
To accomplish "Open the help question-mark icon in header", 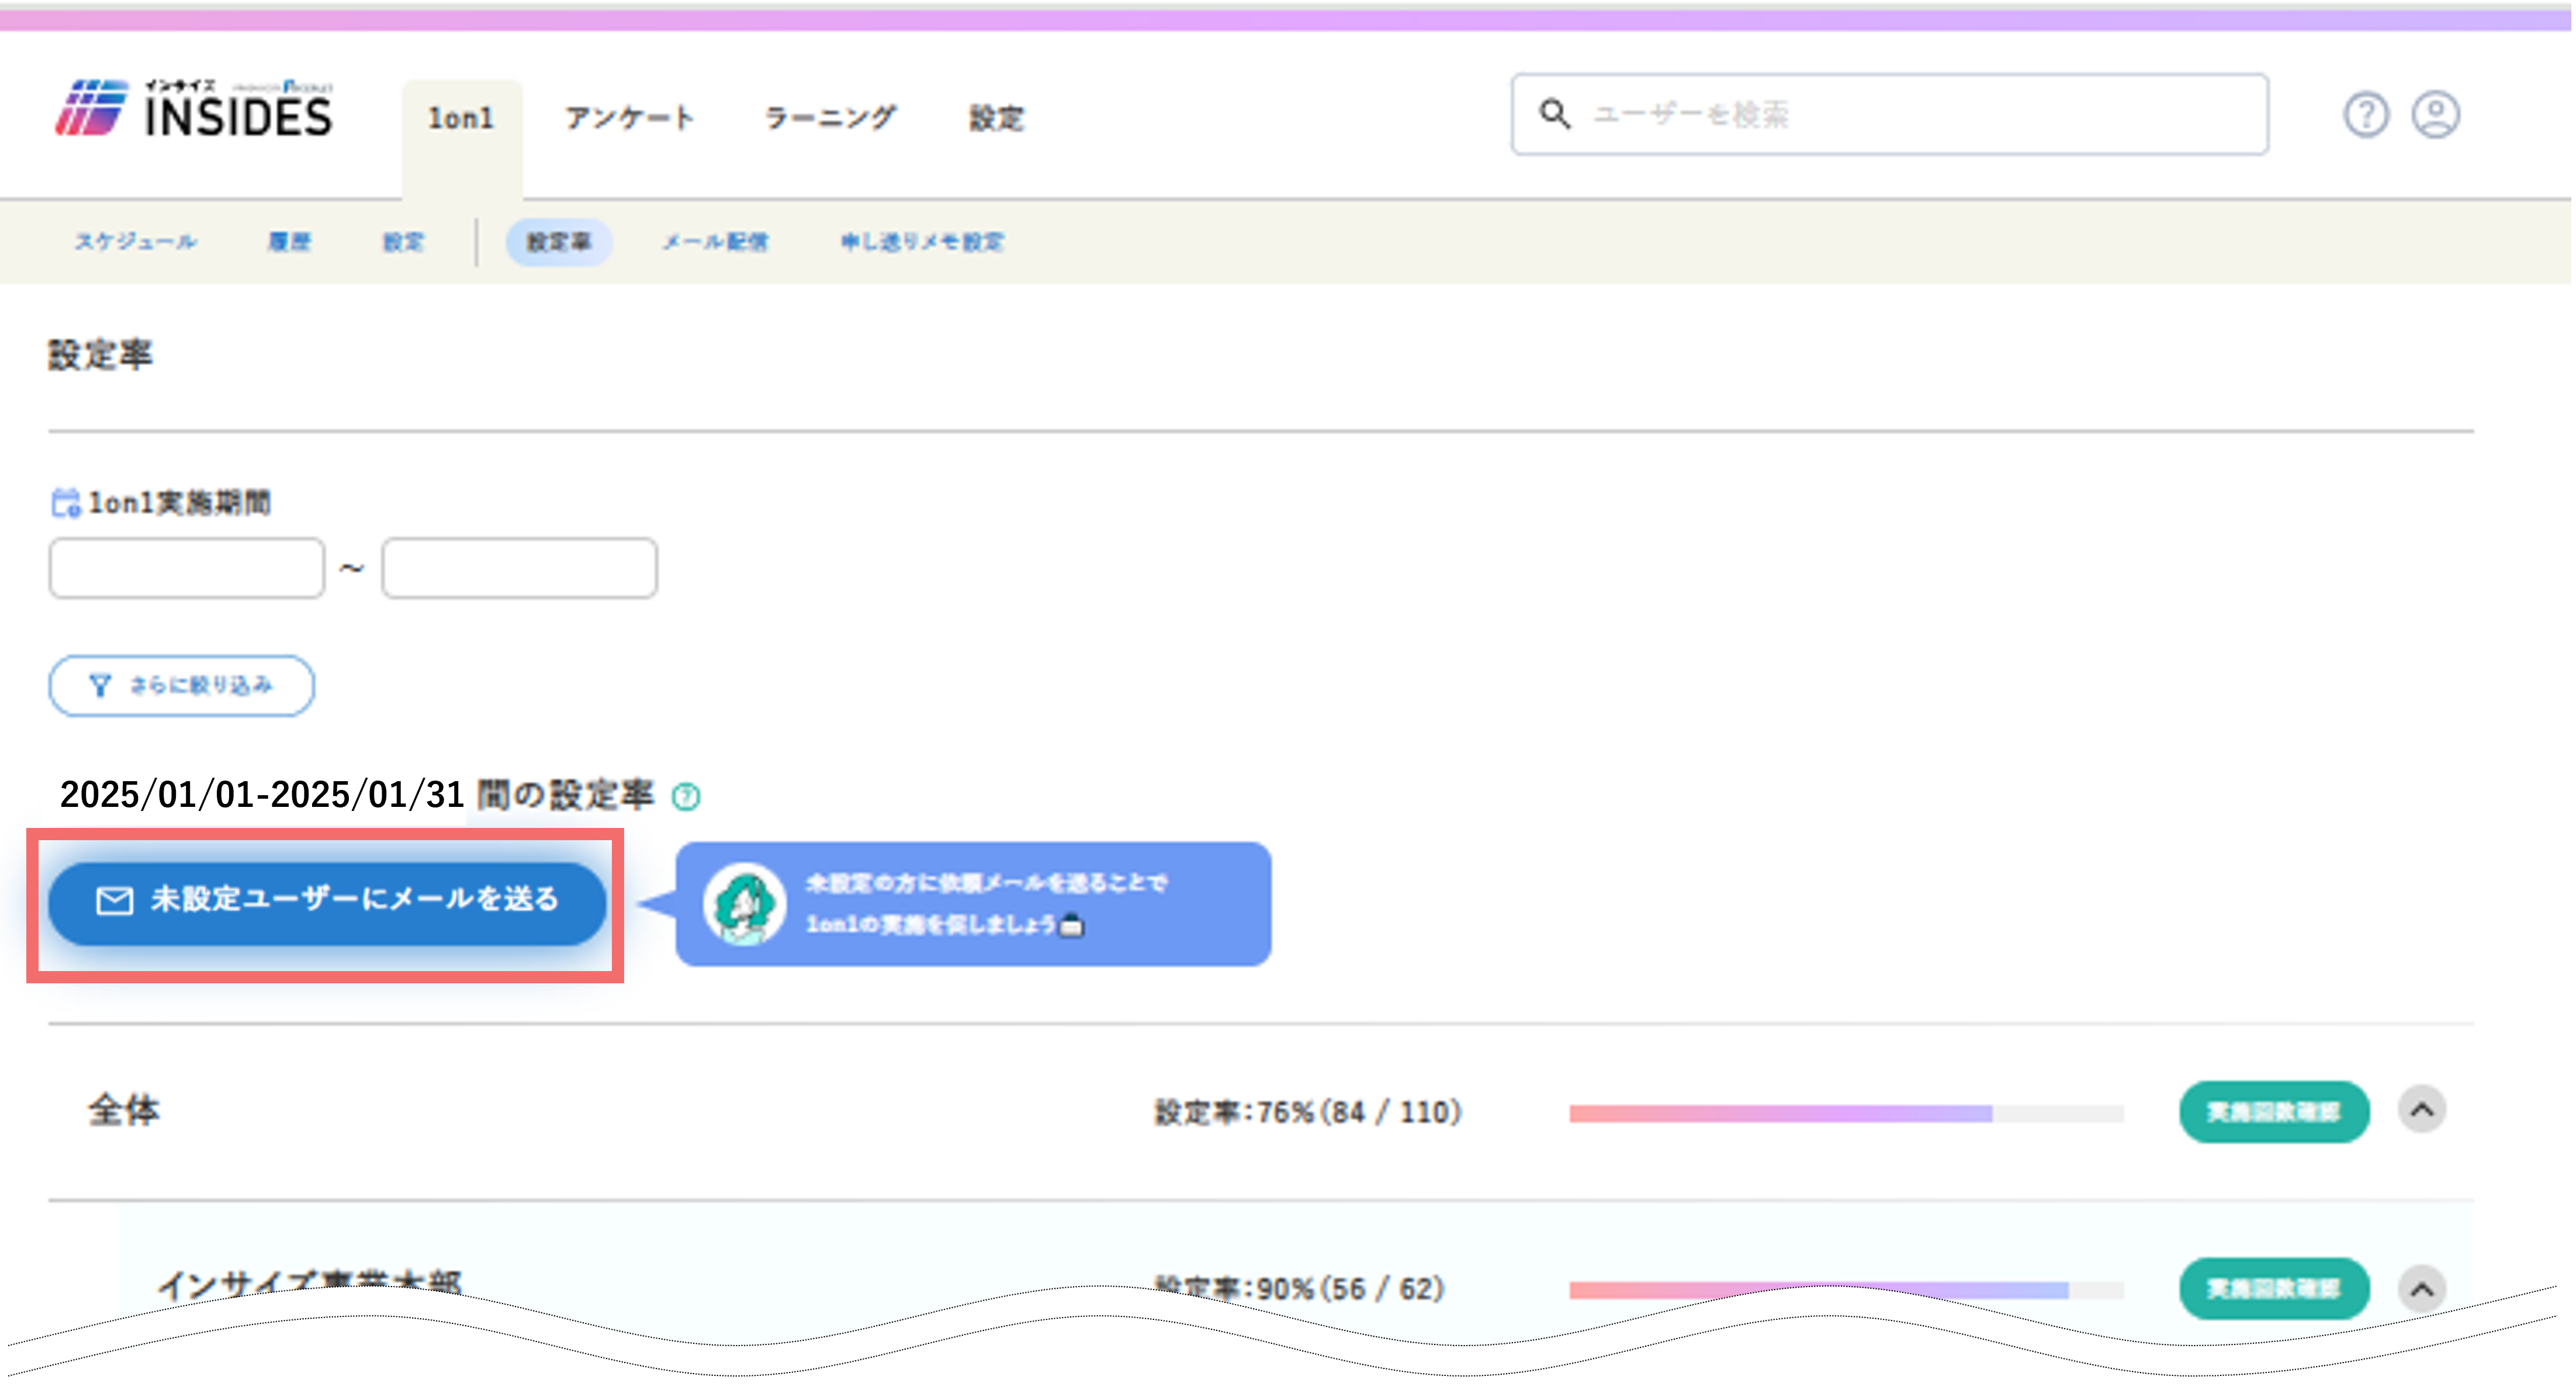I will [x=2365, y=115].
